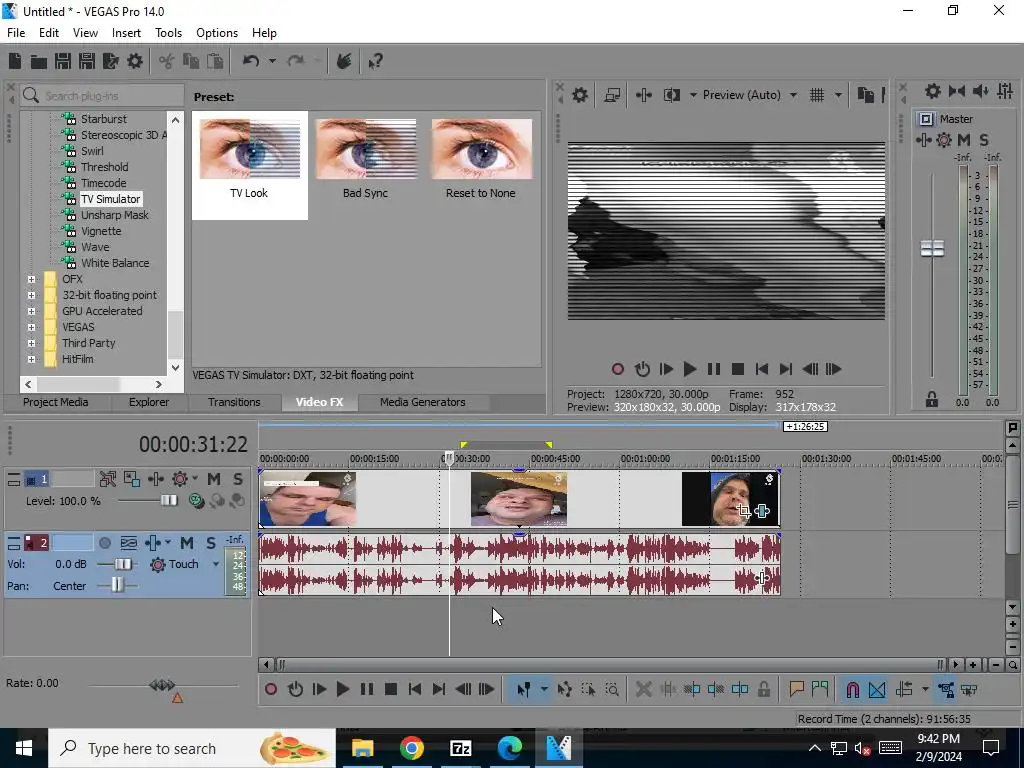
Task: Copy the preview snapshot to clipboard
Action: coord(865,95)
